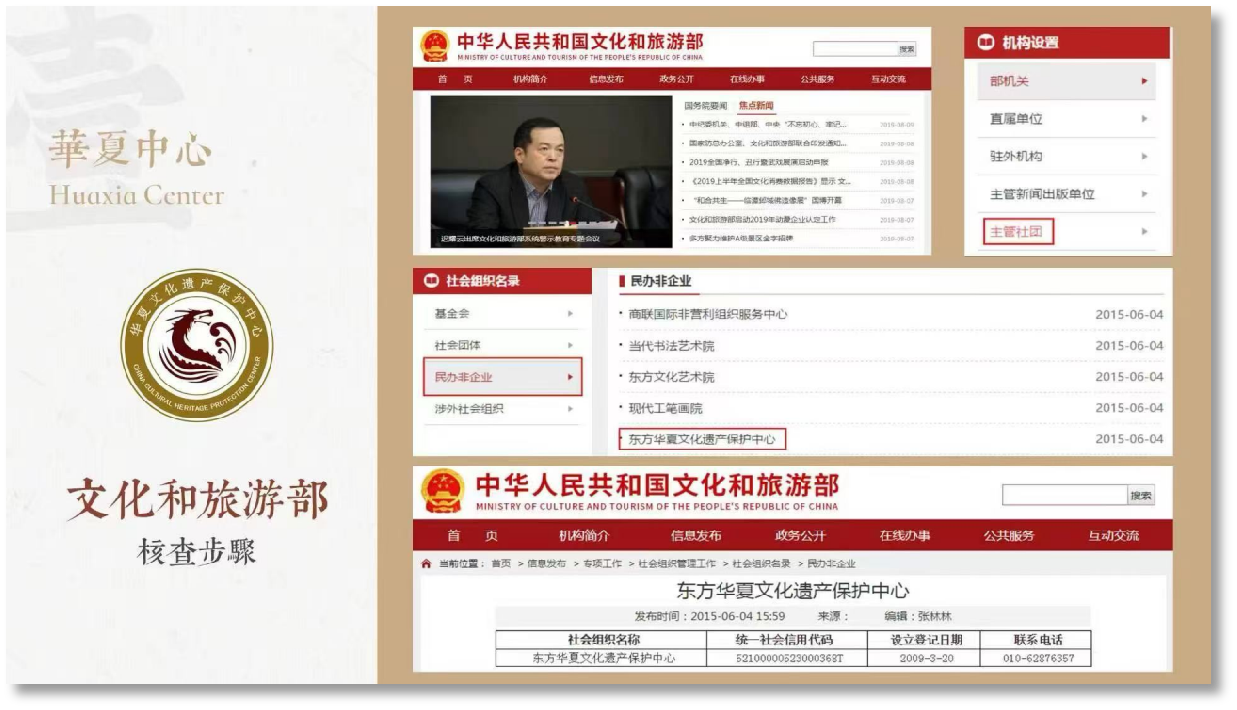Open 现代工笔画院 in the list
The width and height of the screenshot is (1237, 710).
pos(666,408)
